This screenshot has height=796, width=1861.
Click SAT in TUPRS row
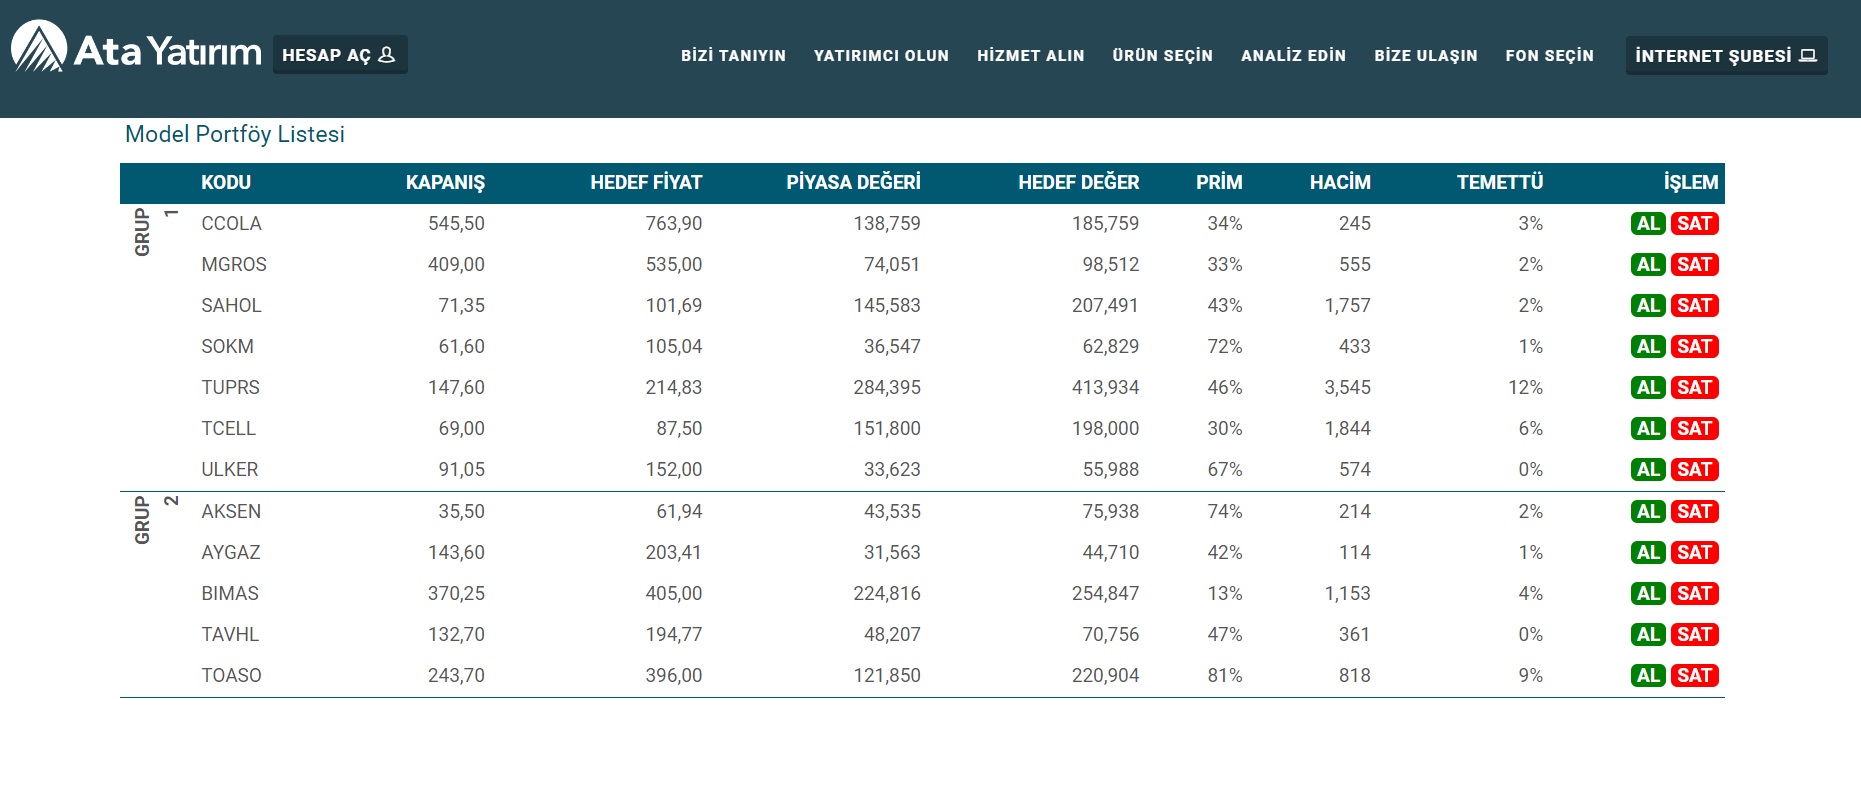point(1694,388)
